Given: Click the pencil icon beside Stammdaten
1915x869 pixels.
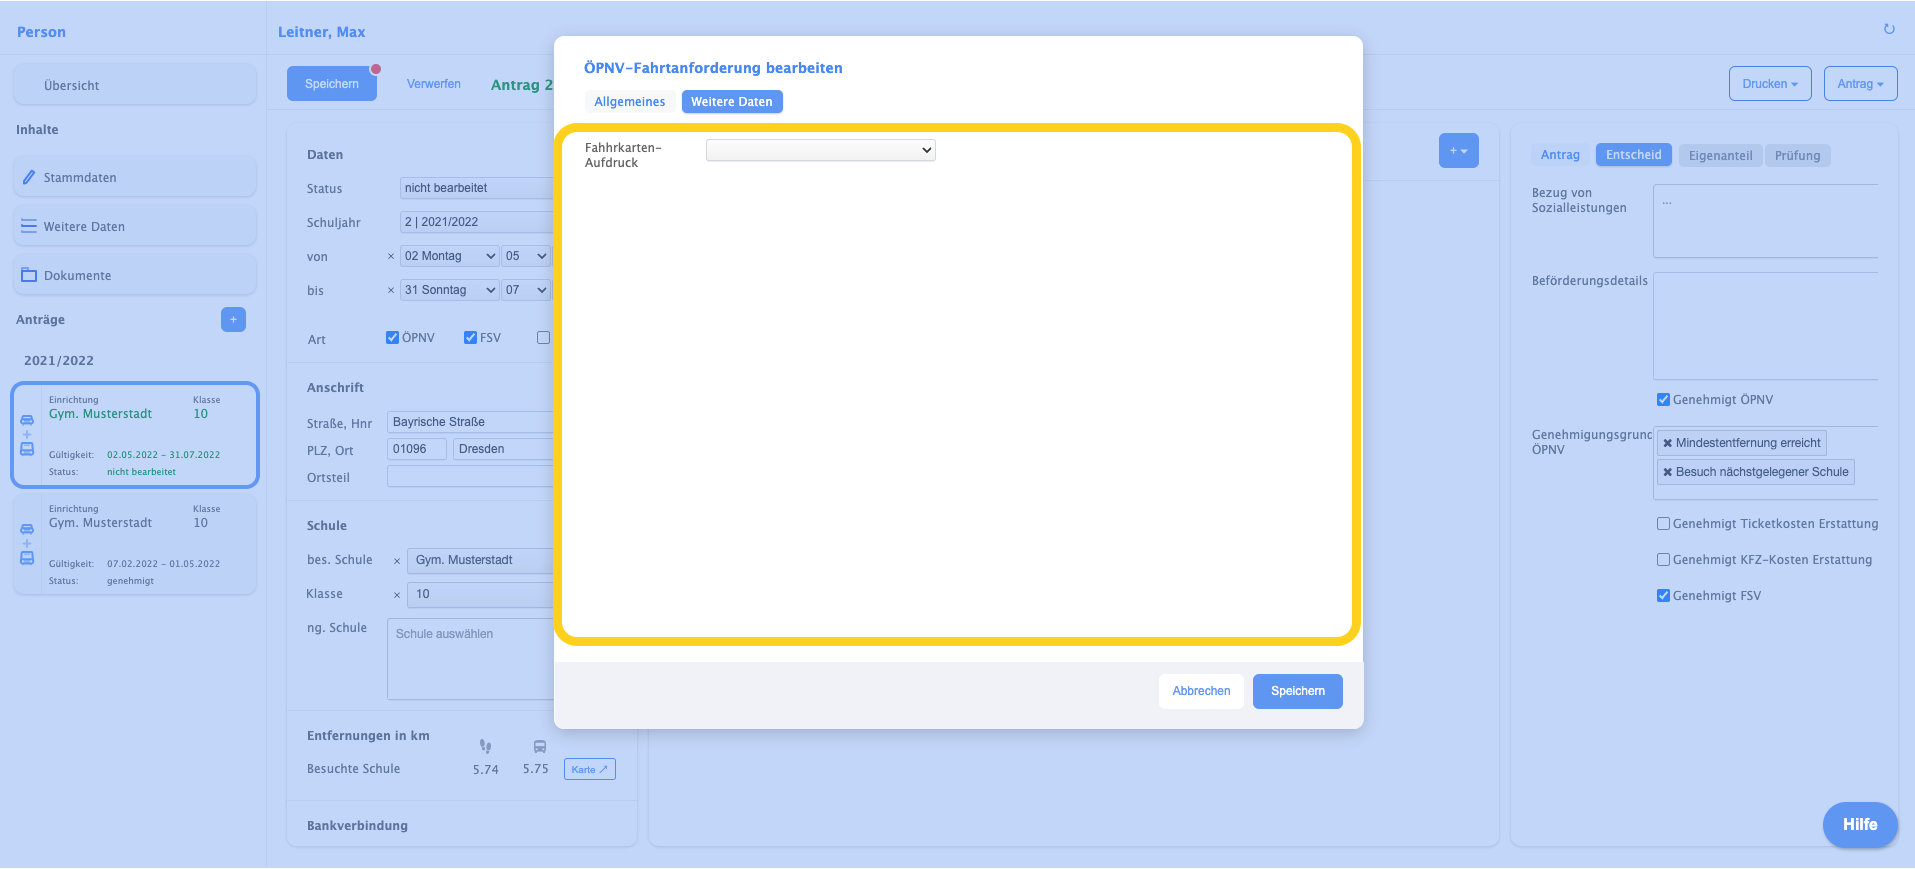Looking at the screenshot, I should [29, 177].
